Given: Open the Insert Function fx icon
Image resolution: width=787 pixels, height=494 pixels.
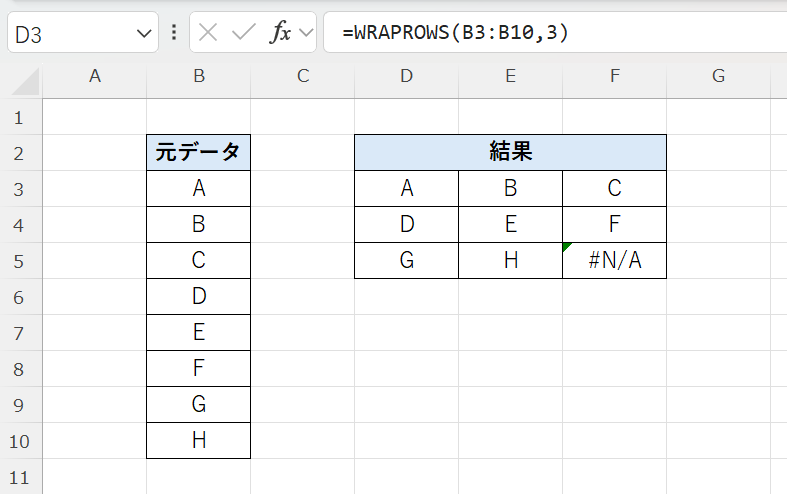Looking at the screenshot, I should (281, 32).
